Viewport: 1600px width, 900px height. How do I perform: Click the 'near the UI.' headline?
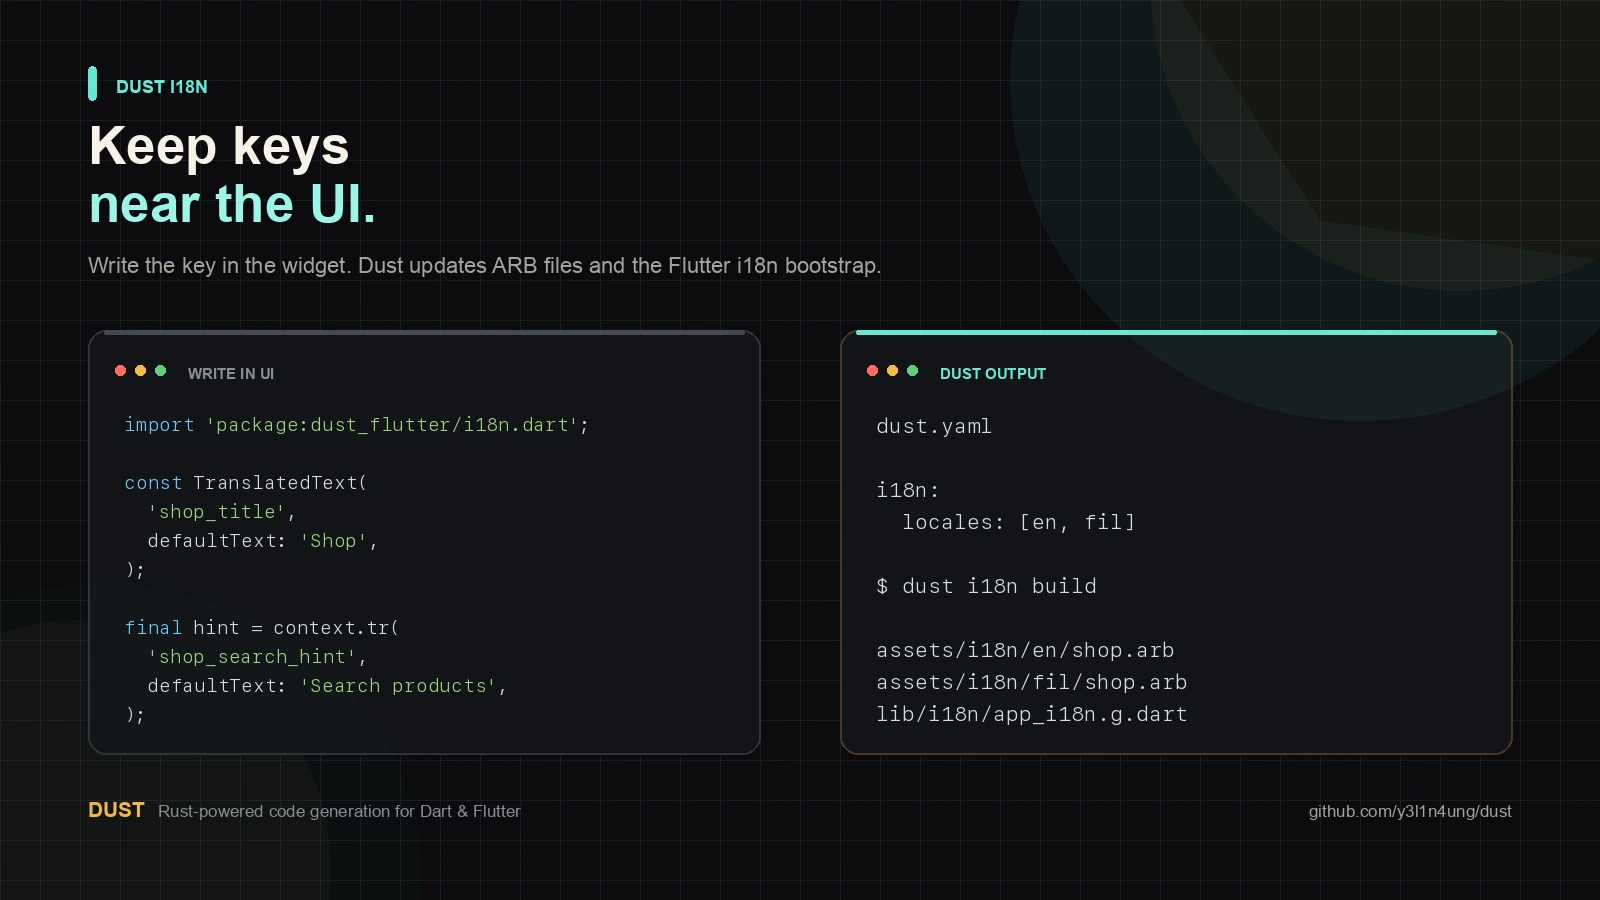(232, 204)
